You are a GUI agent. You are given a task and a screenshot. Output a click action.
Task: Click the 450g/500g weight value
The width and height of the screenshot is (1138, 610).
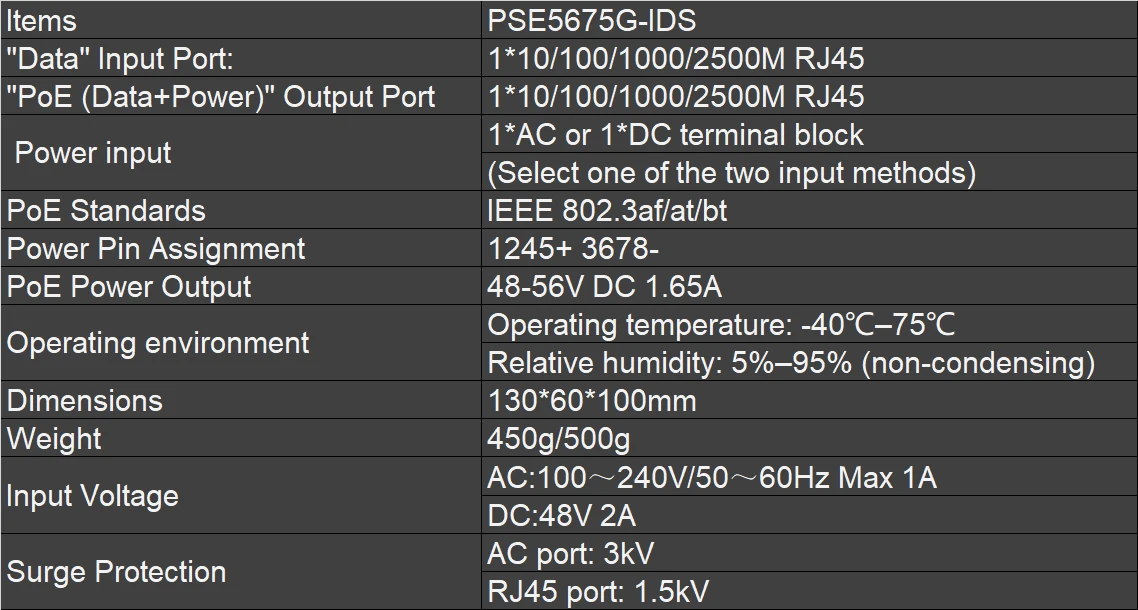pos(558,439)
